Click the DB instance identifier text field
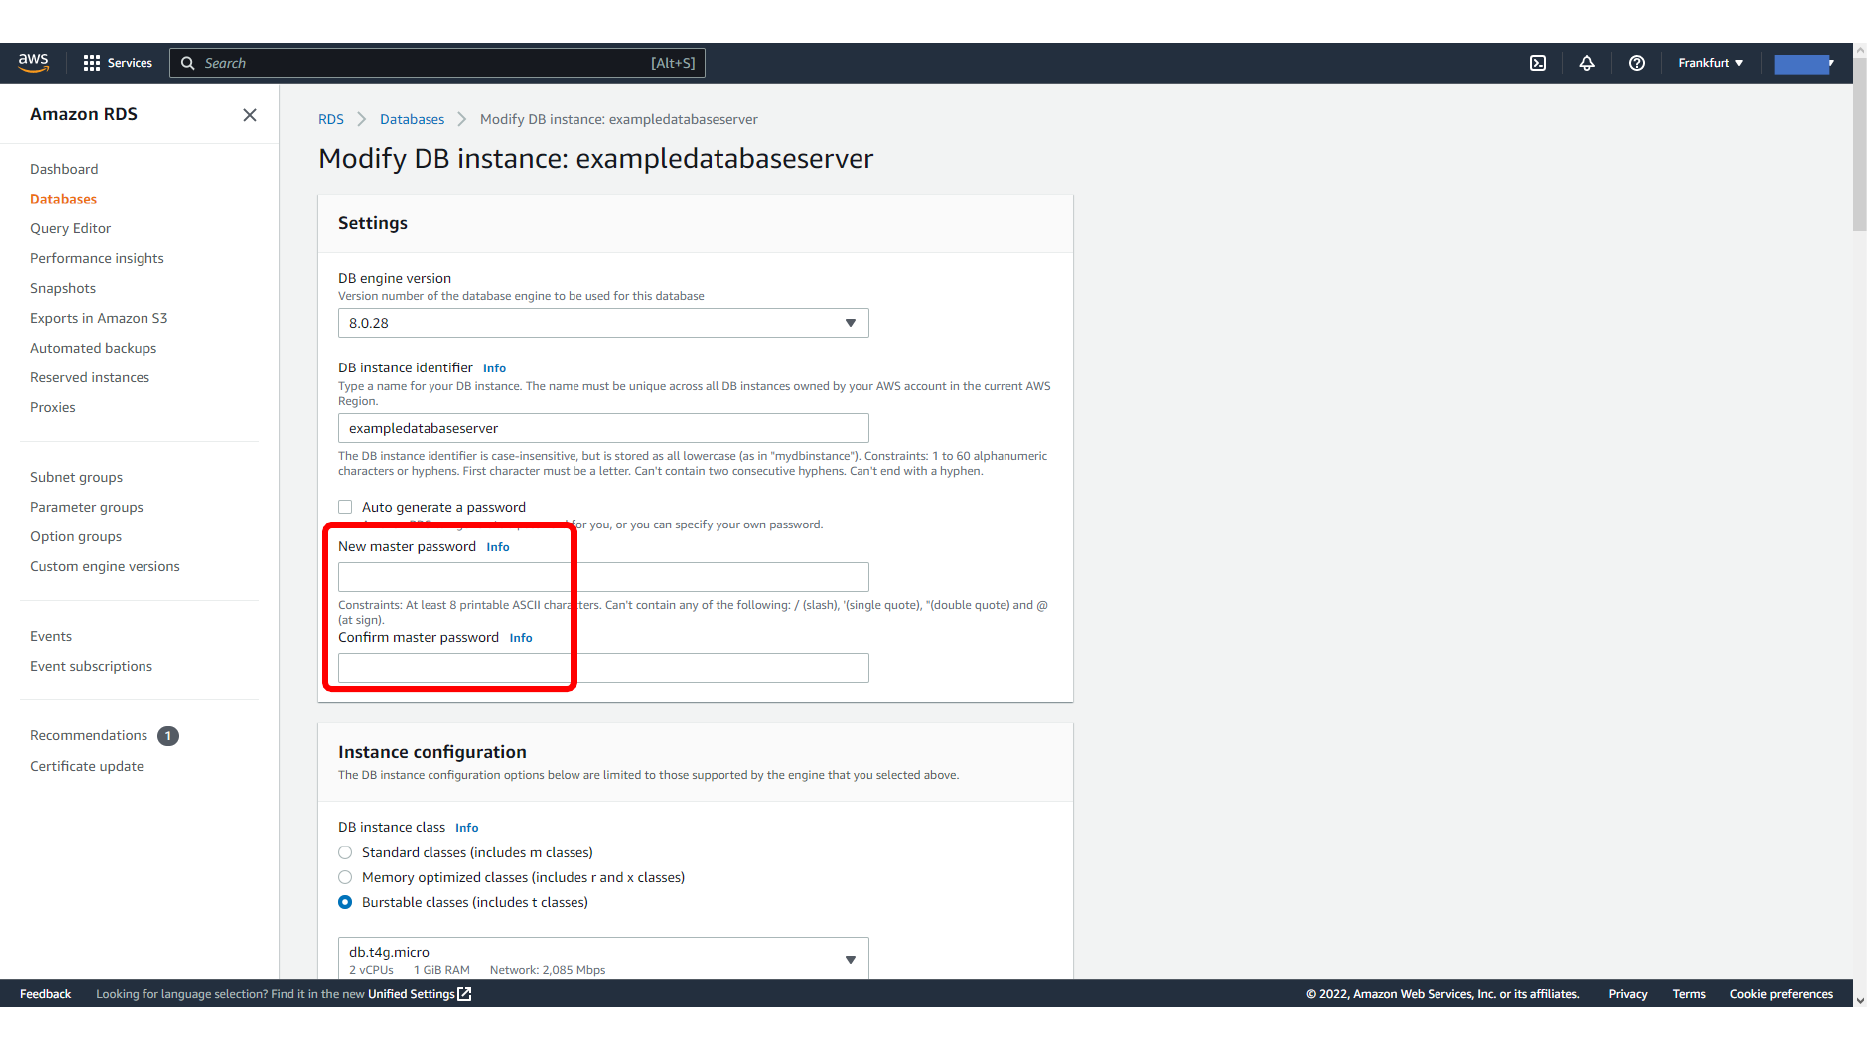This screenshot has height=1050, width=1867. (x=603, y=428)
